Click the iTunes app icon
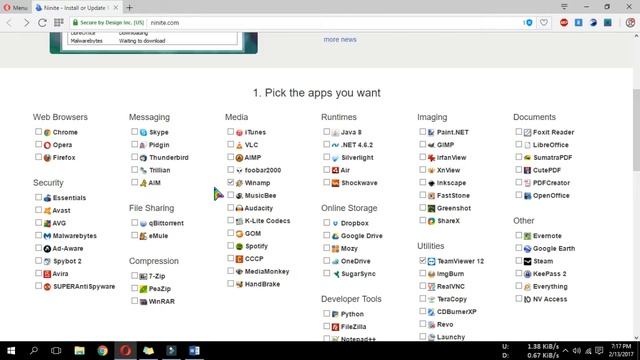 pos(239,132)
